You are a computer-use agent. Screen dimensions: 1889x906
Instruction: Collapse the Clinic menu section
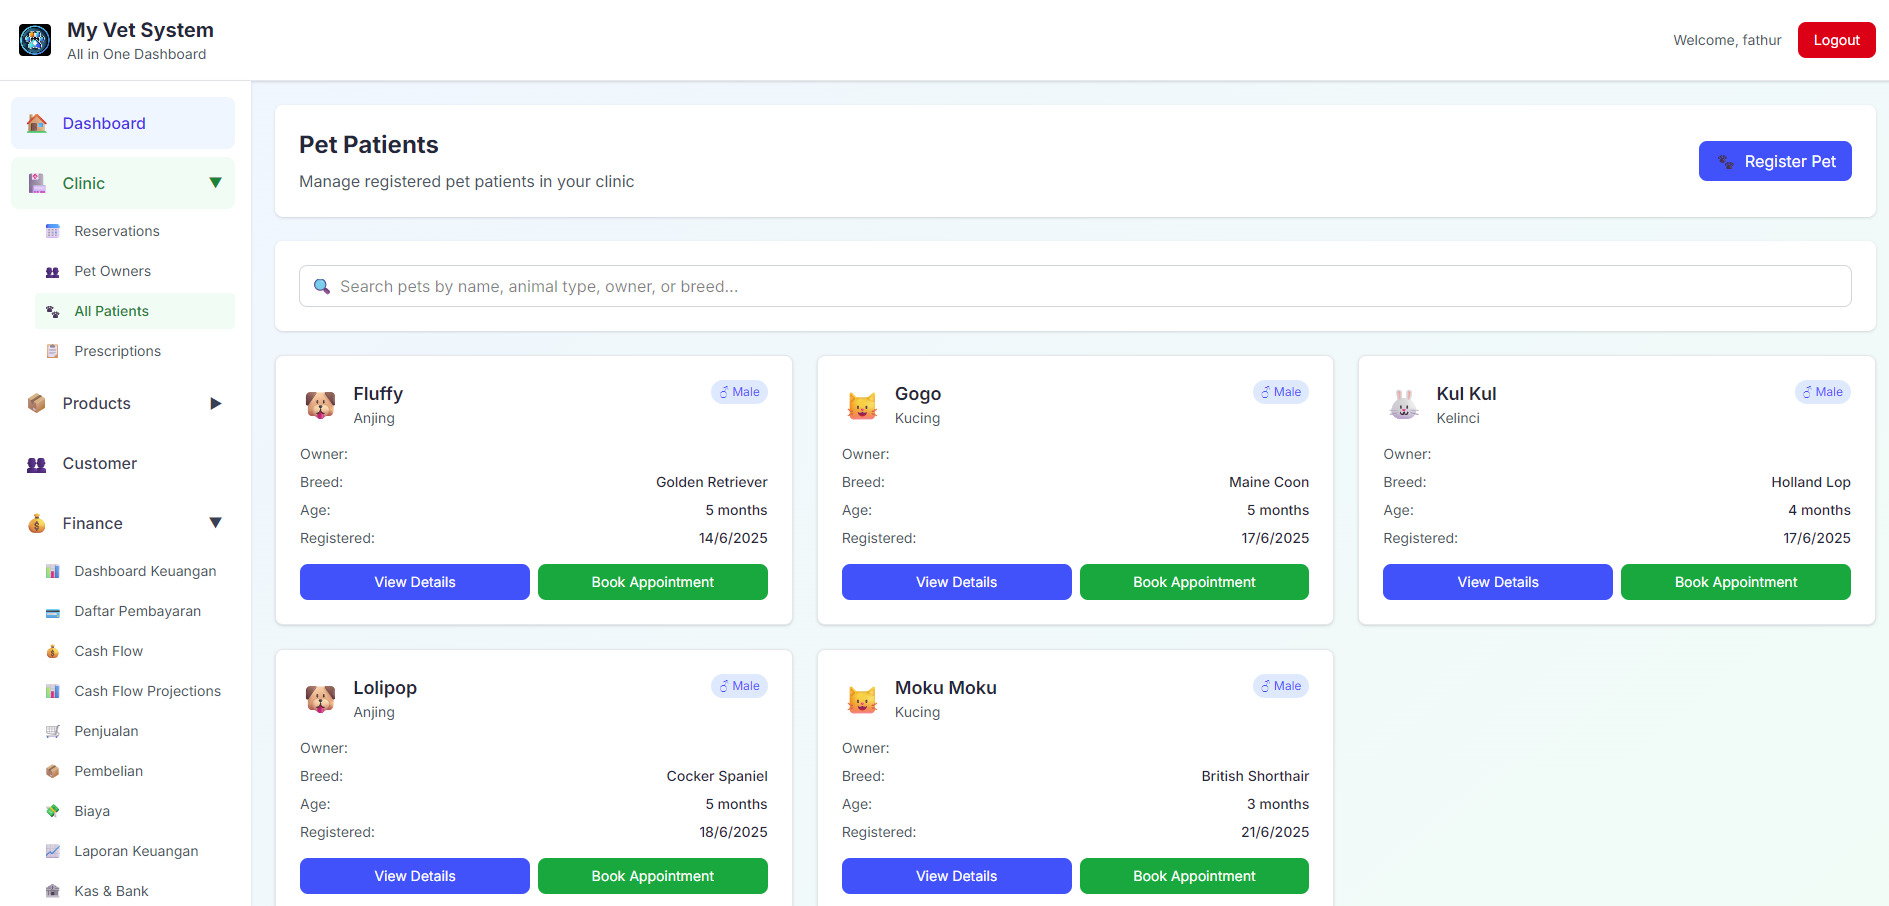(215, 183)
